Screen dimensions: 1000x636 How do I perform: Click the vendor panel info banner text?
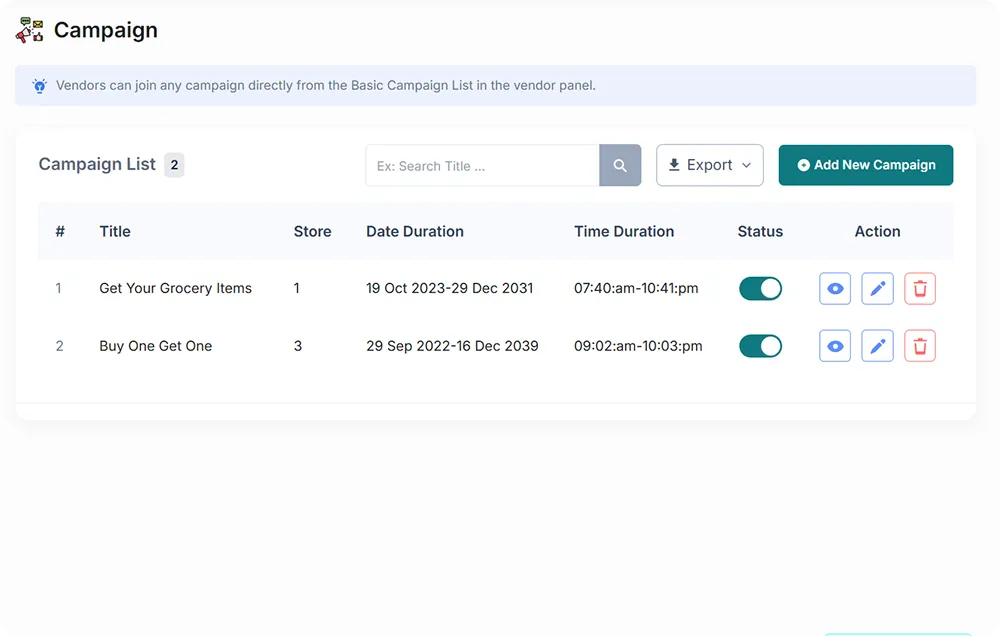[326, 85]
